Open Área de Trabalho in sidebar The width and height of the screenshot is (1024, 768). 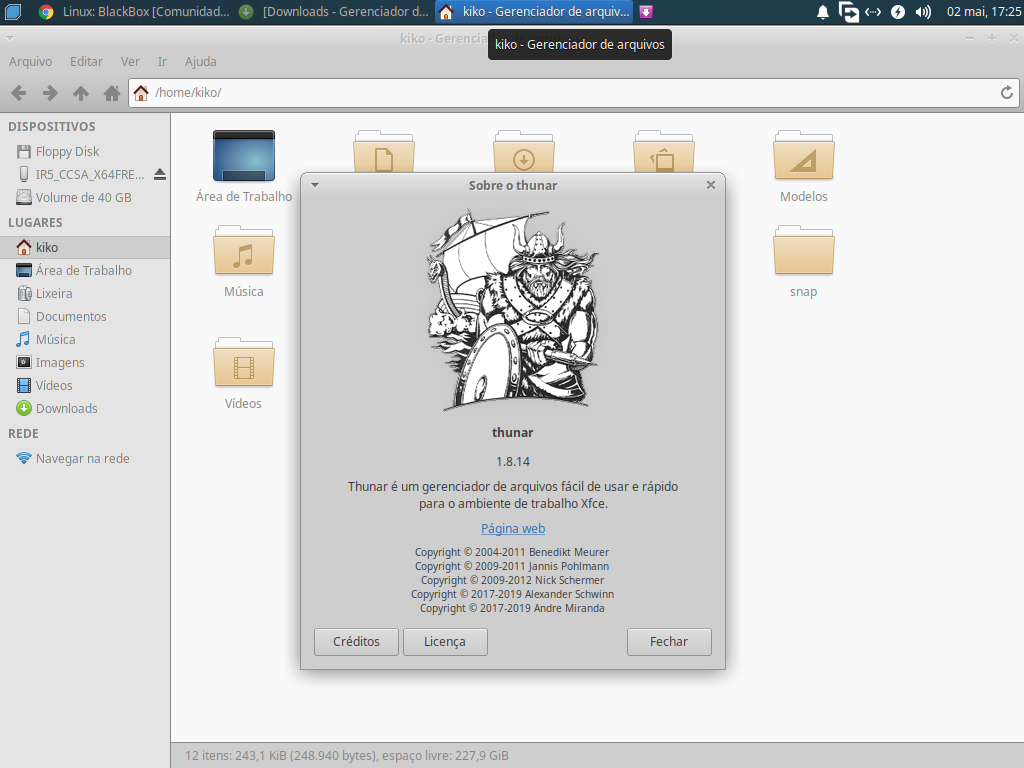85,270
